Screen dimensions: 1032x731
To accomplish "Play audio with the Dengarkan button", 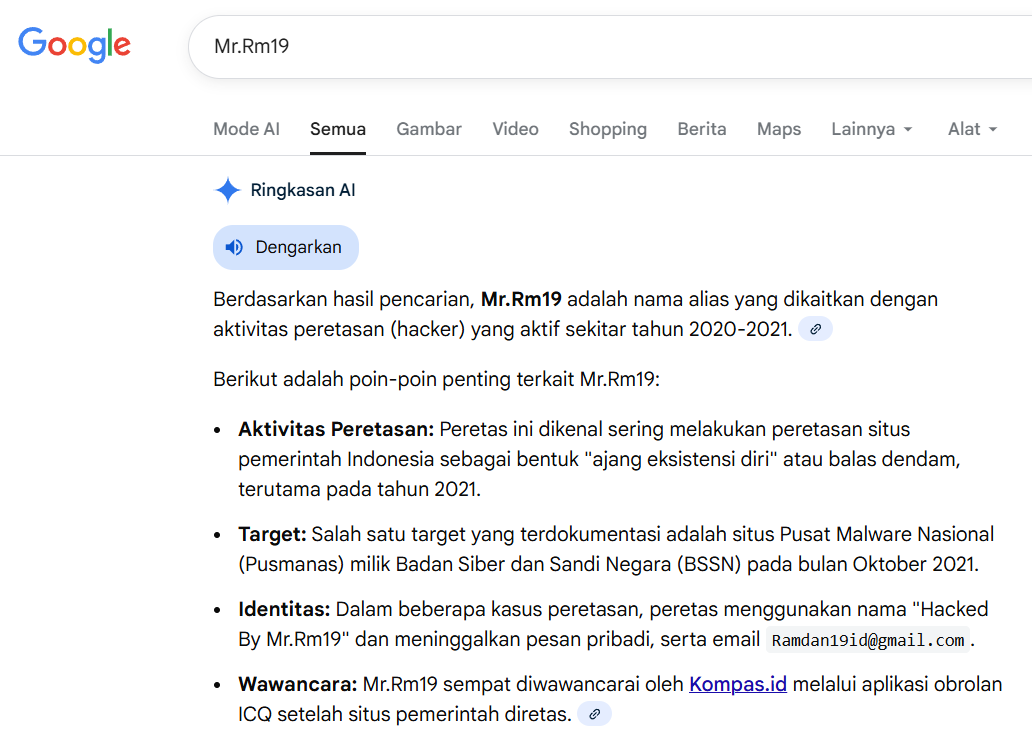I will (x=286, y=247).
